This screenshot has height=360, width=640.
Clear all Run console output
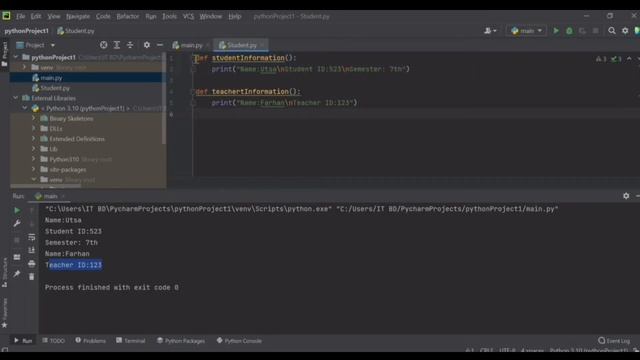tap(31, 276)
